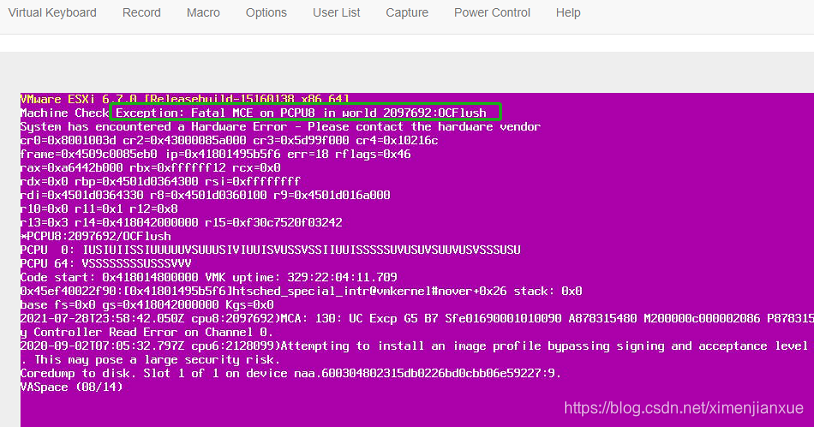
Task: Open the Virtual Keyboard menu
Action: coord(52,13)
